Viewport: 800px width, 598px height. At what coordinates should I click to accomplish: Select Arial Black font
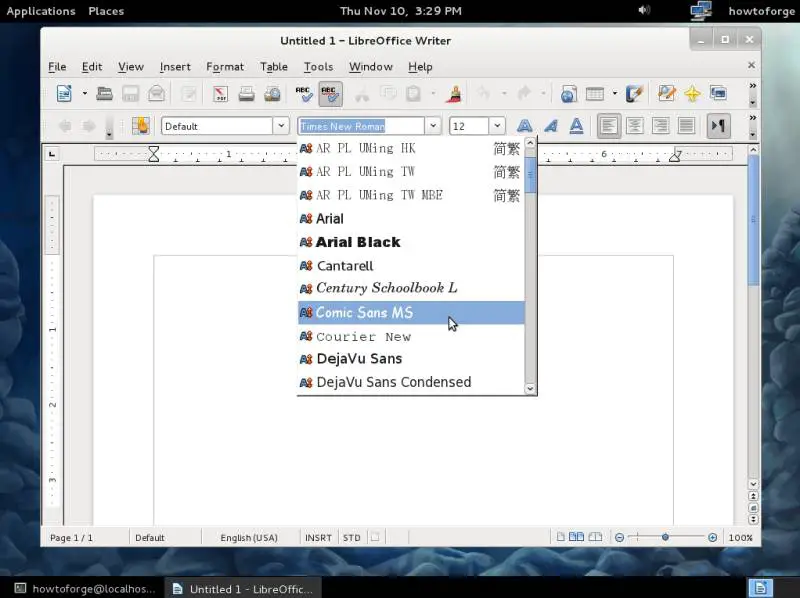(x=411, y=242)
